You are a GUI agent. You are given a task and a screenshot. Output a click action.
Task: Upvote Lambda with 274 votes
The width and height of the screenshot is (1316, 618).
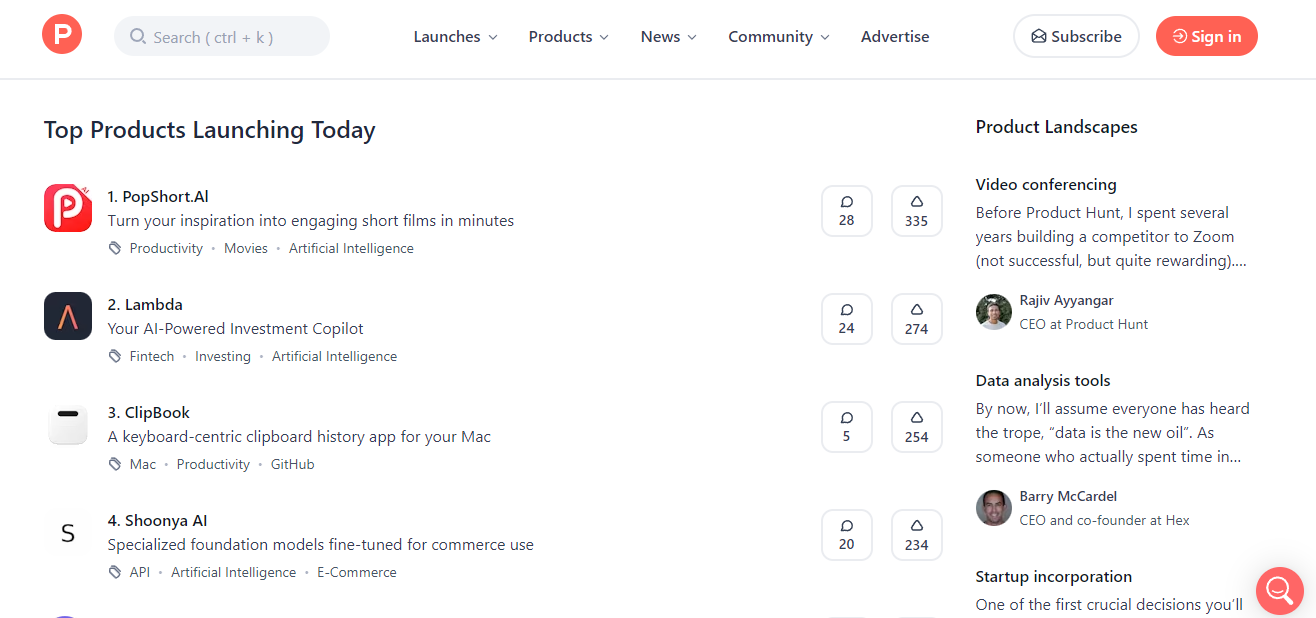point(917,319)
